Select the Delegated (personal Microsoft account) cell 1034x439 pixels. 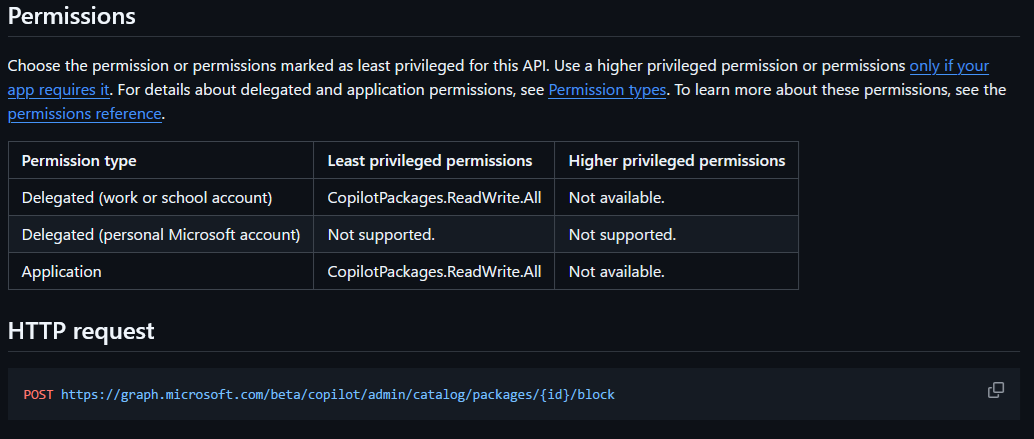[x=161, y=235]
